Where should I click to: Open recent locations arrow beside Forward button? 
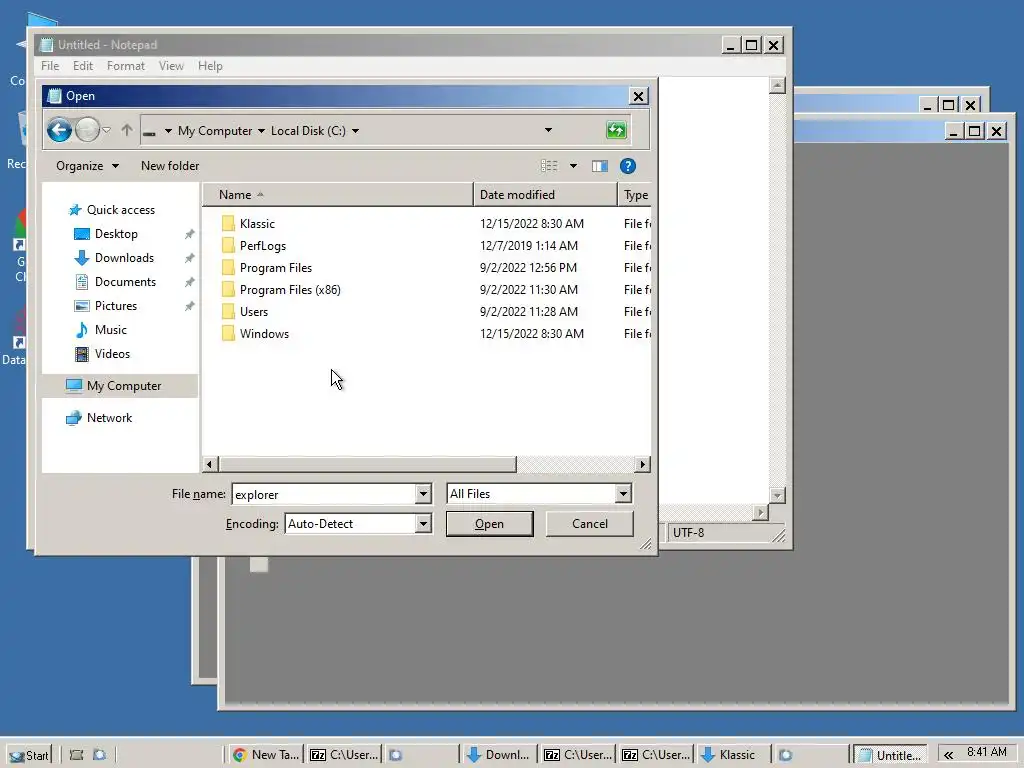coord(106,130)
